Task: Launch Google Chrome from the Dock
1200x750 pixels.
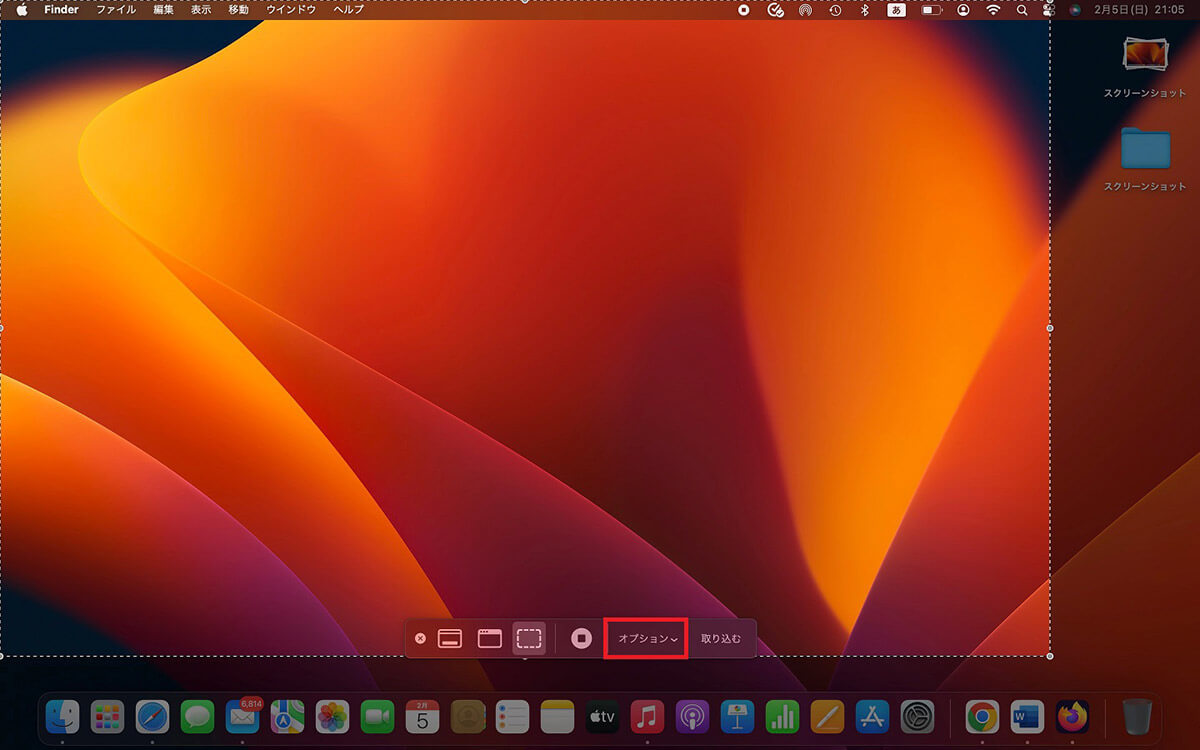Action: pos(982,716)
